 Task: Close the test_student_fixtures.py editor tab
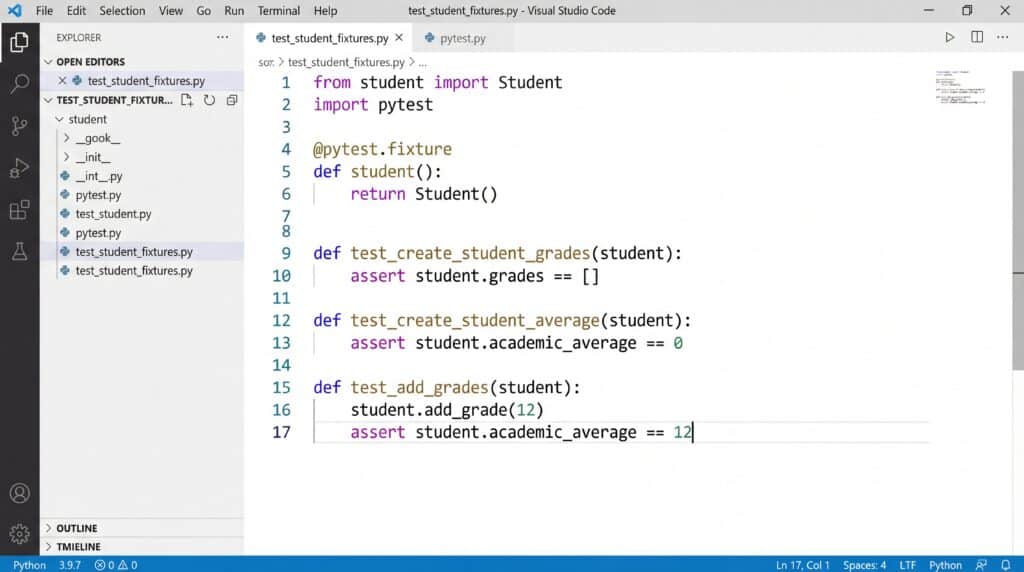[x=399, y=38]
